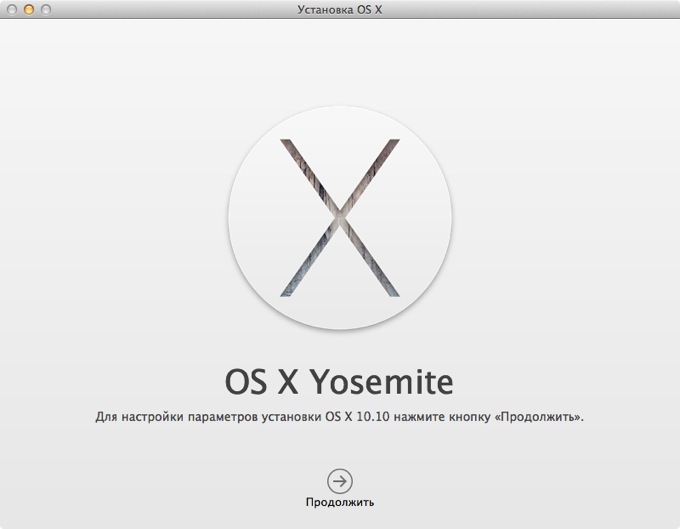Click the circled arrow Continue icon
The height and width of the screenshot is (529, 680).
(x=340, y=481)
